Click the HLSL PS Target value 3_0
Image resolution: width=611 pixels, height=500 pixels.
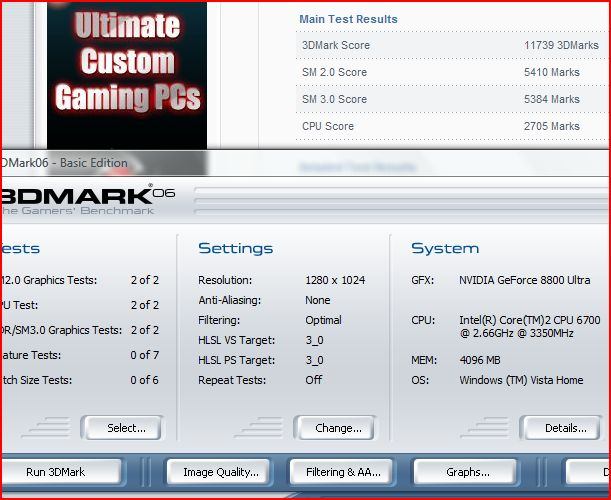314,360
